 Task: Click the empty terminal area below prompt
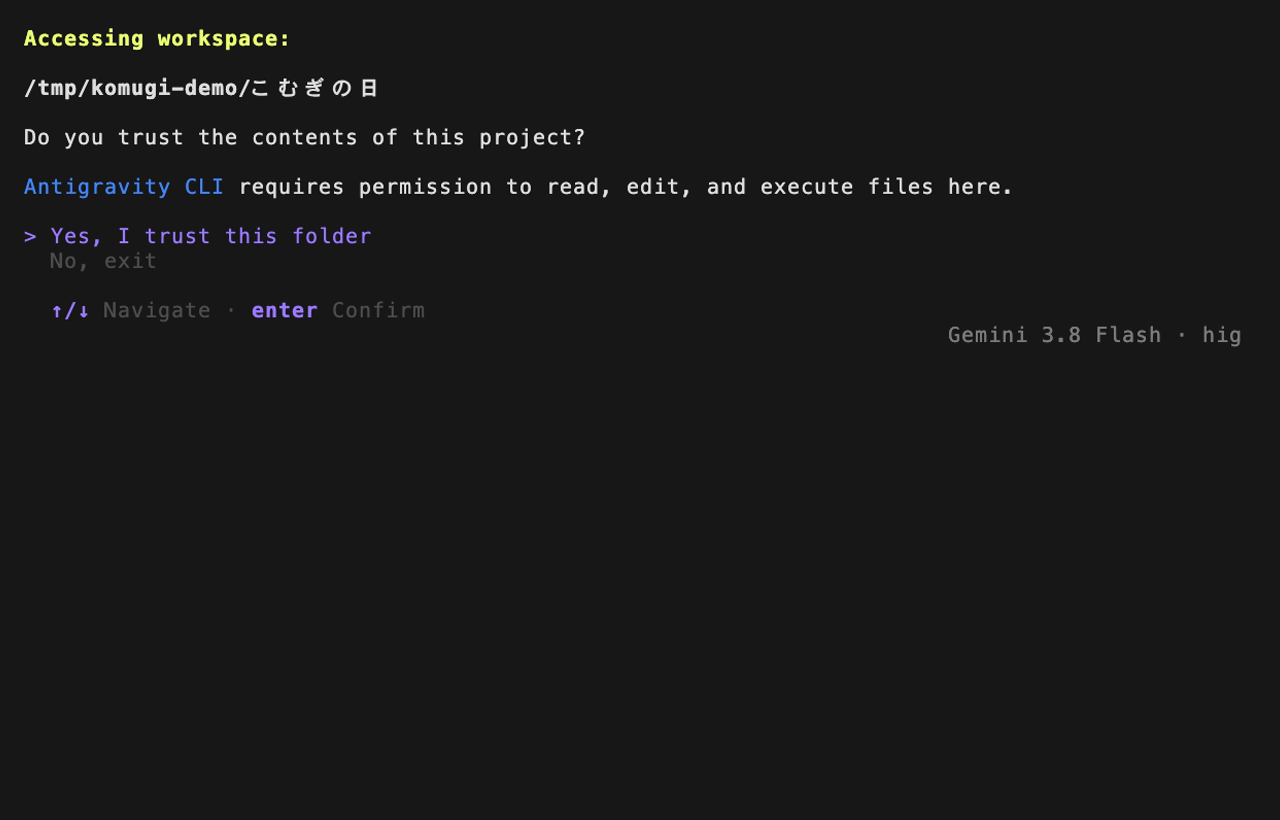(640, 580)
